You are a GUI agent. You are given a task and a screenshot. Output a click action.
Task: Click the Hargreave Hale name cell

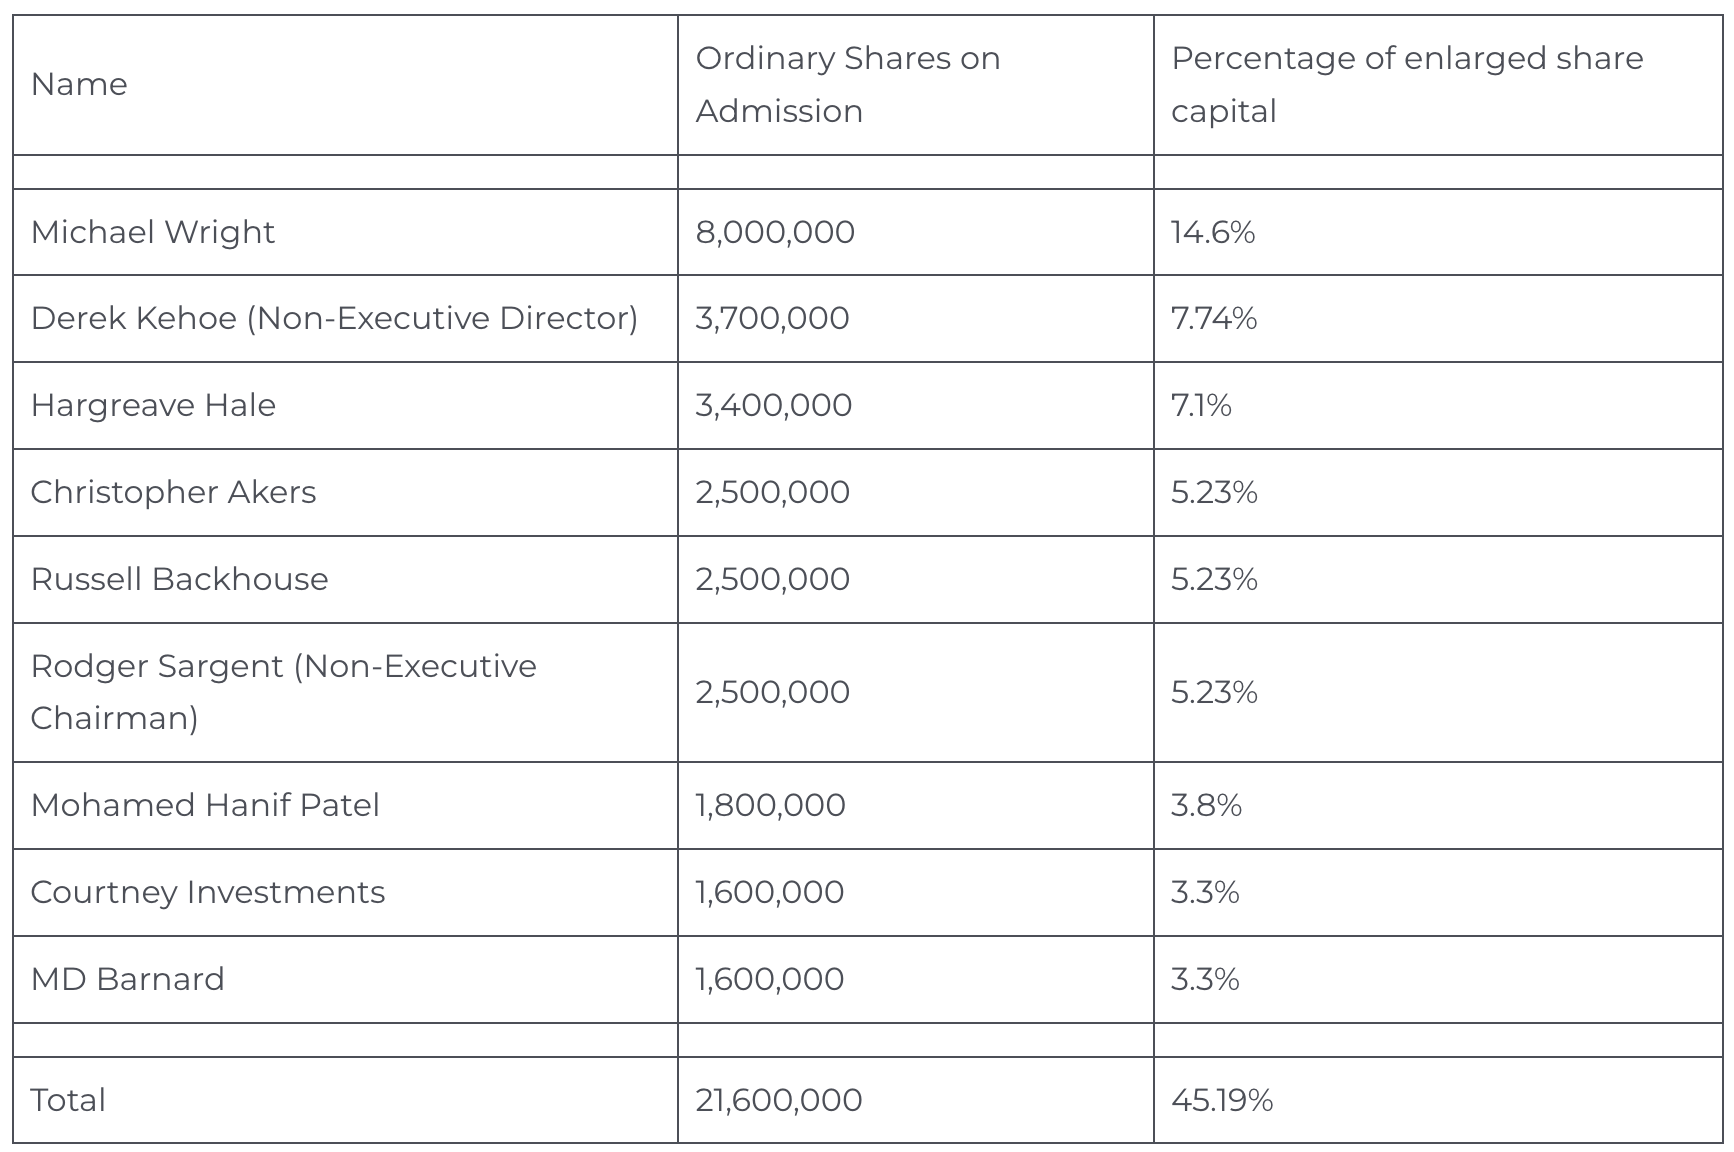point(153,405)
